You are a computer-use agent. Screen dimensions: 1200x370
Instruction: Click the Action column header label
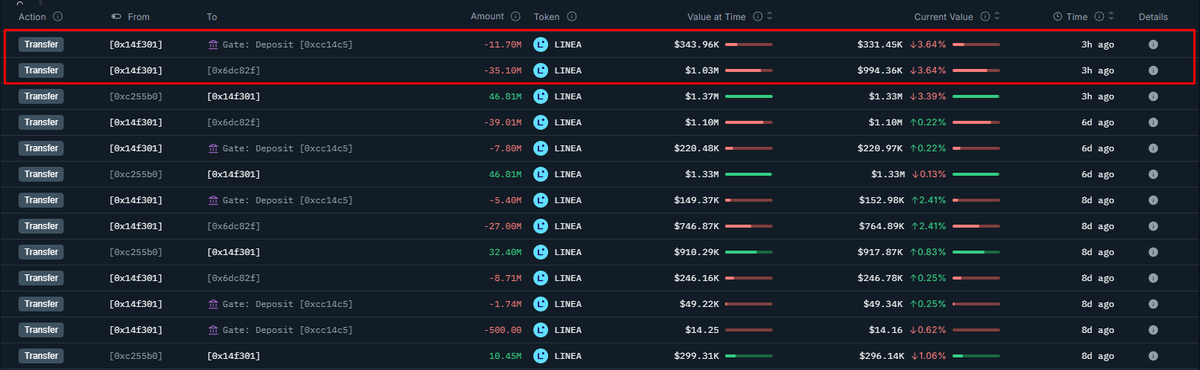point(32,17)
